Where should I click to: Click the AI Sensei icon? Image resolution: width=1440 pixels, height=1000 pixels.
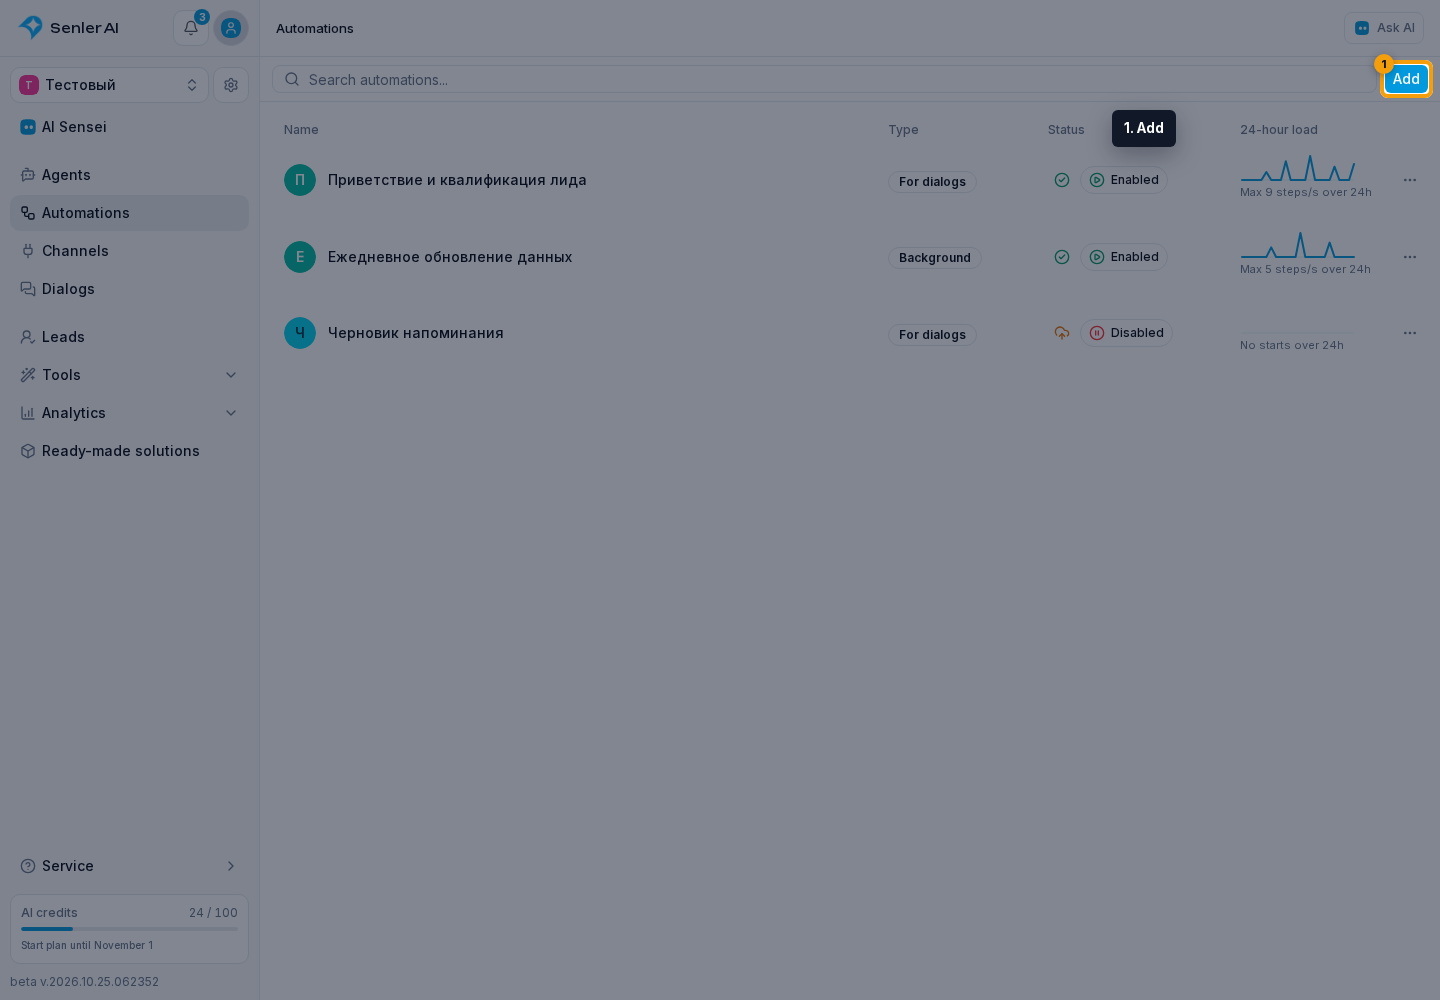click(x=28, y=127)
